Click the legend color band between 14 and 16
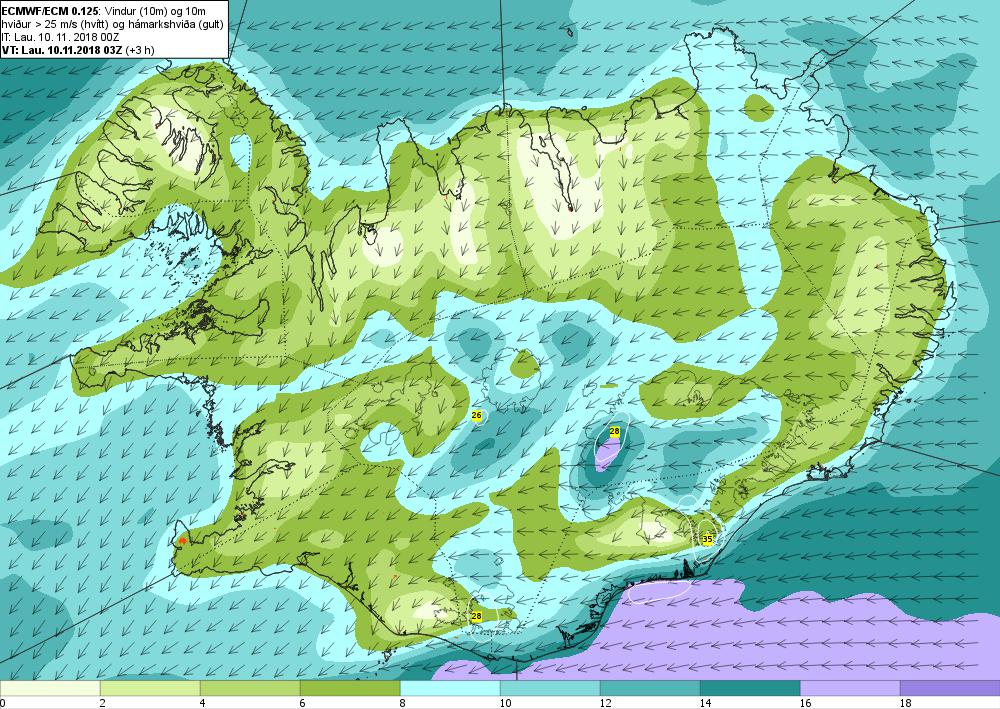1000x709 pixels. (750, 689)
